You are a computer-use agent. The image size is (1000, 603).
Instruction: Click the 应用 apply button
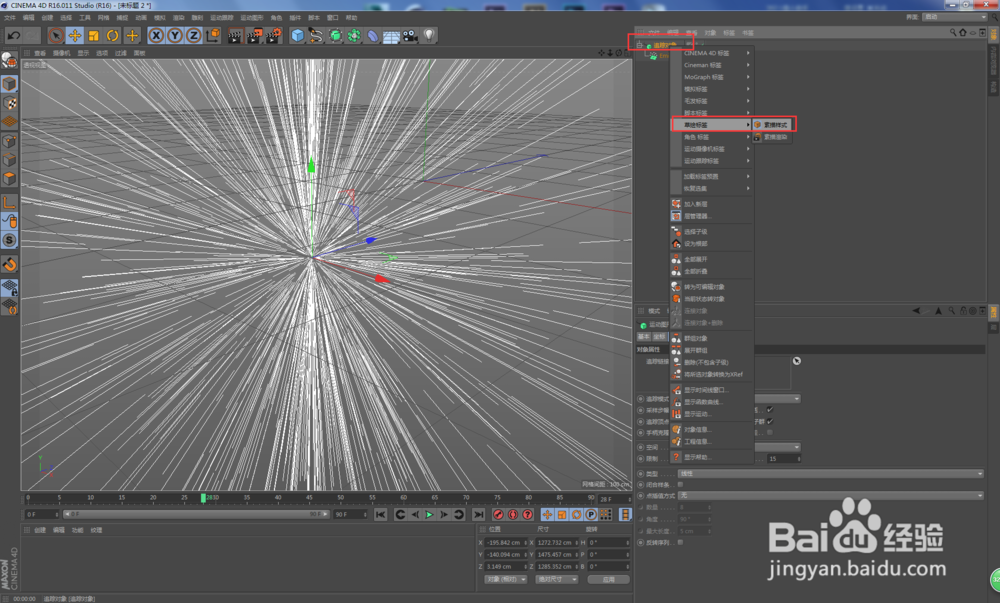[x=608, y=579]
